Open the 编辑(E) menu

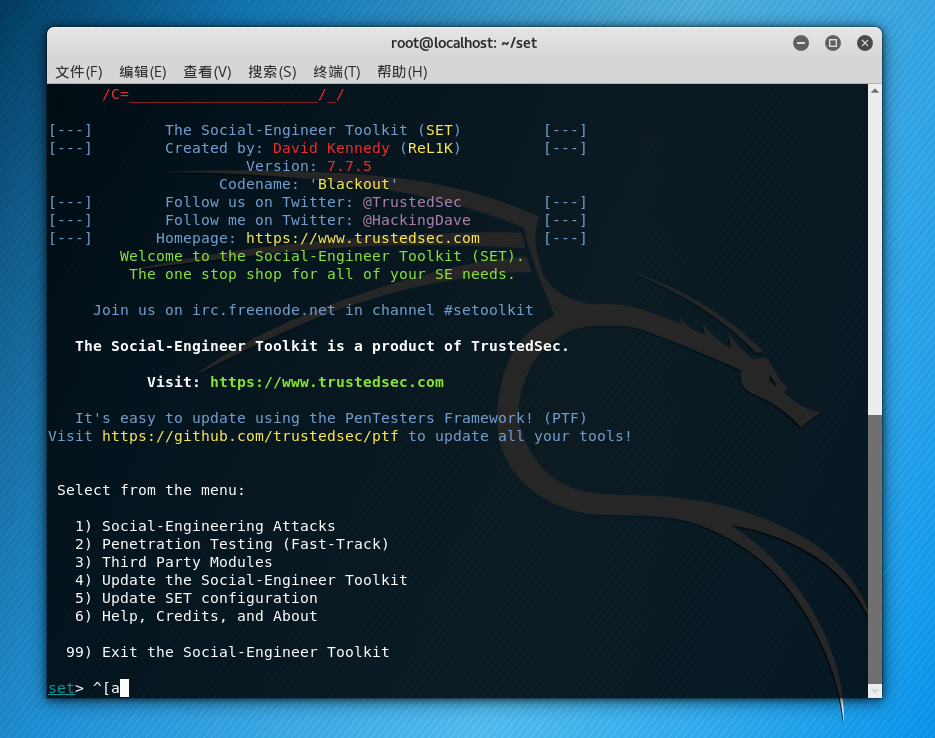[x=143, y=72]
